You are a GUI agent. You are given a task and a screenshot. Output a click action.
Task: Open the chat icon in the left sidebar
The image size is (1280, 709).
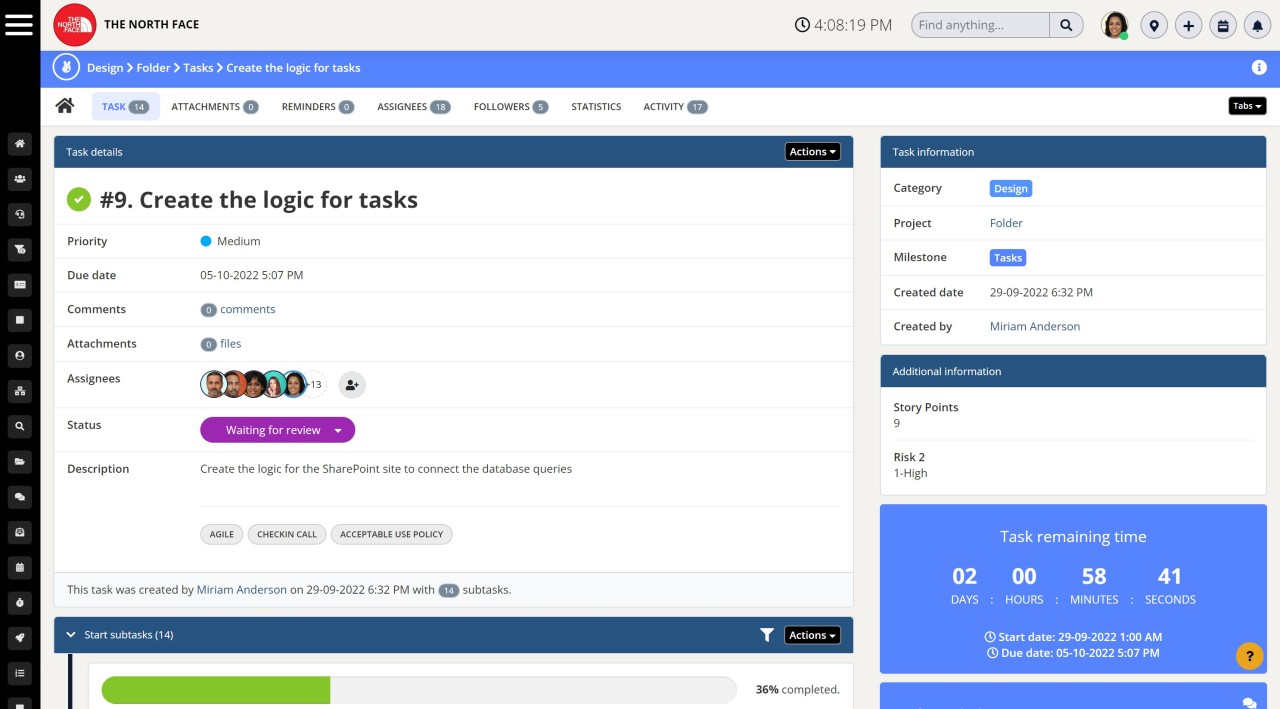tap(20, 497)
